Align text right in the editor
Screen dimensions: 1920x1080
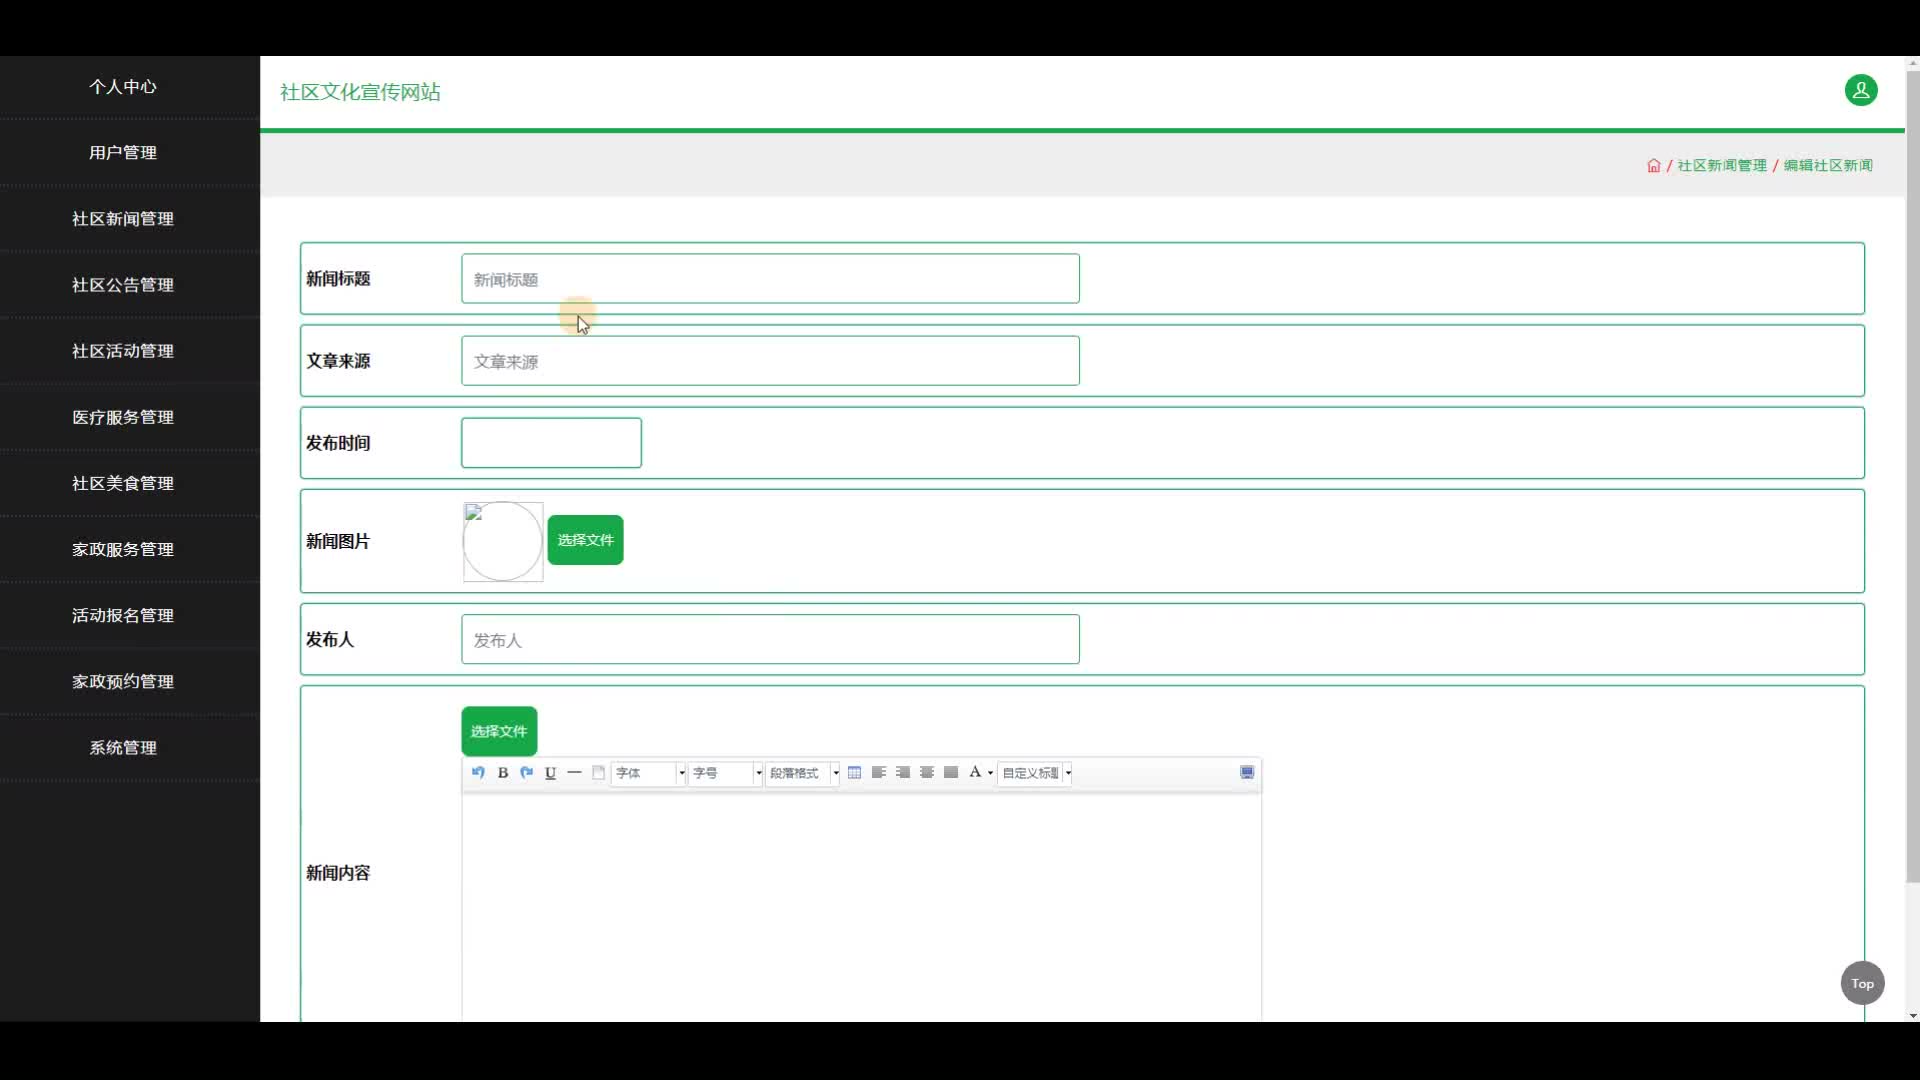click(903, 772)
